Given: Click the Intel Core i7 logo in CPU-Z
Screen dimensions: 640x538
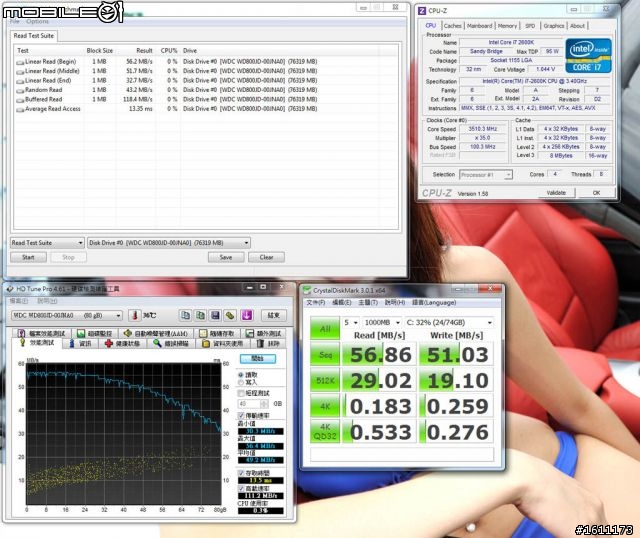Looking at the screenshot, I should [x=588, y=56].
